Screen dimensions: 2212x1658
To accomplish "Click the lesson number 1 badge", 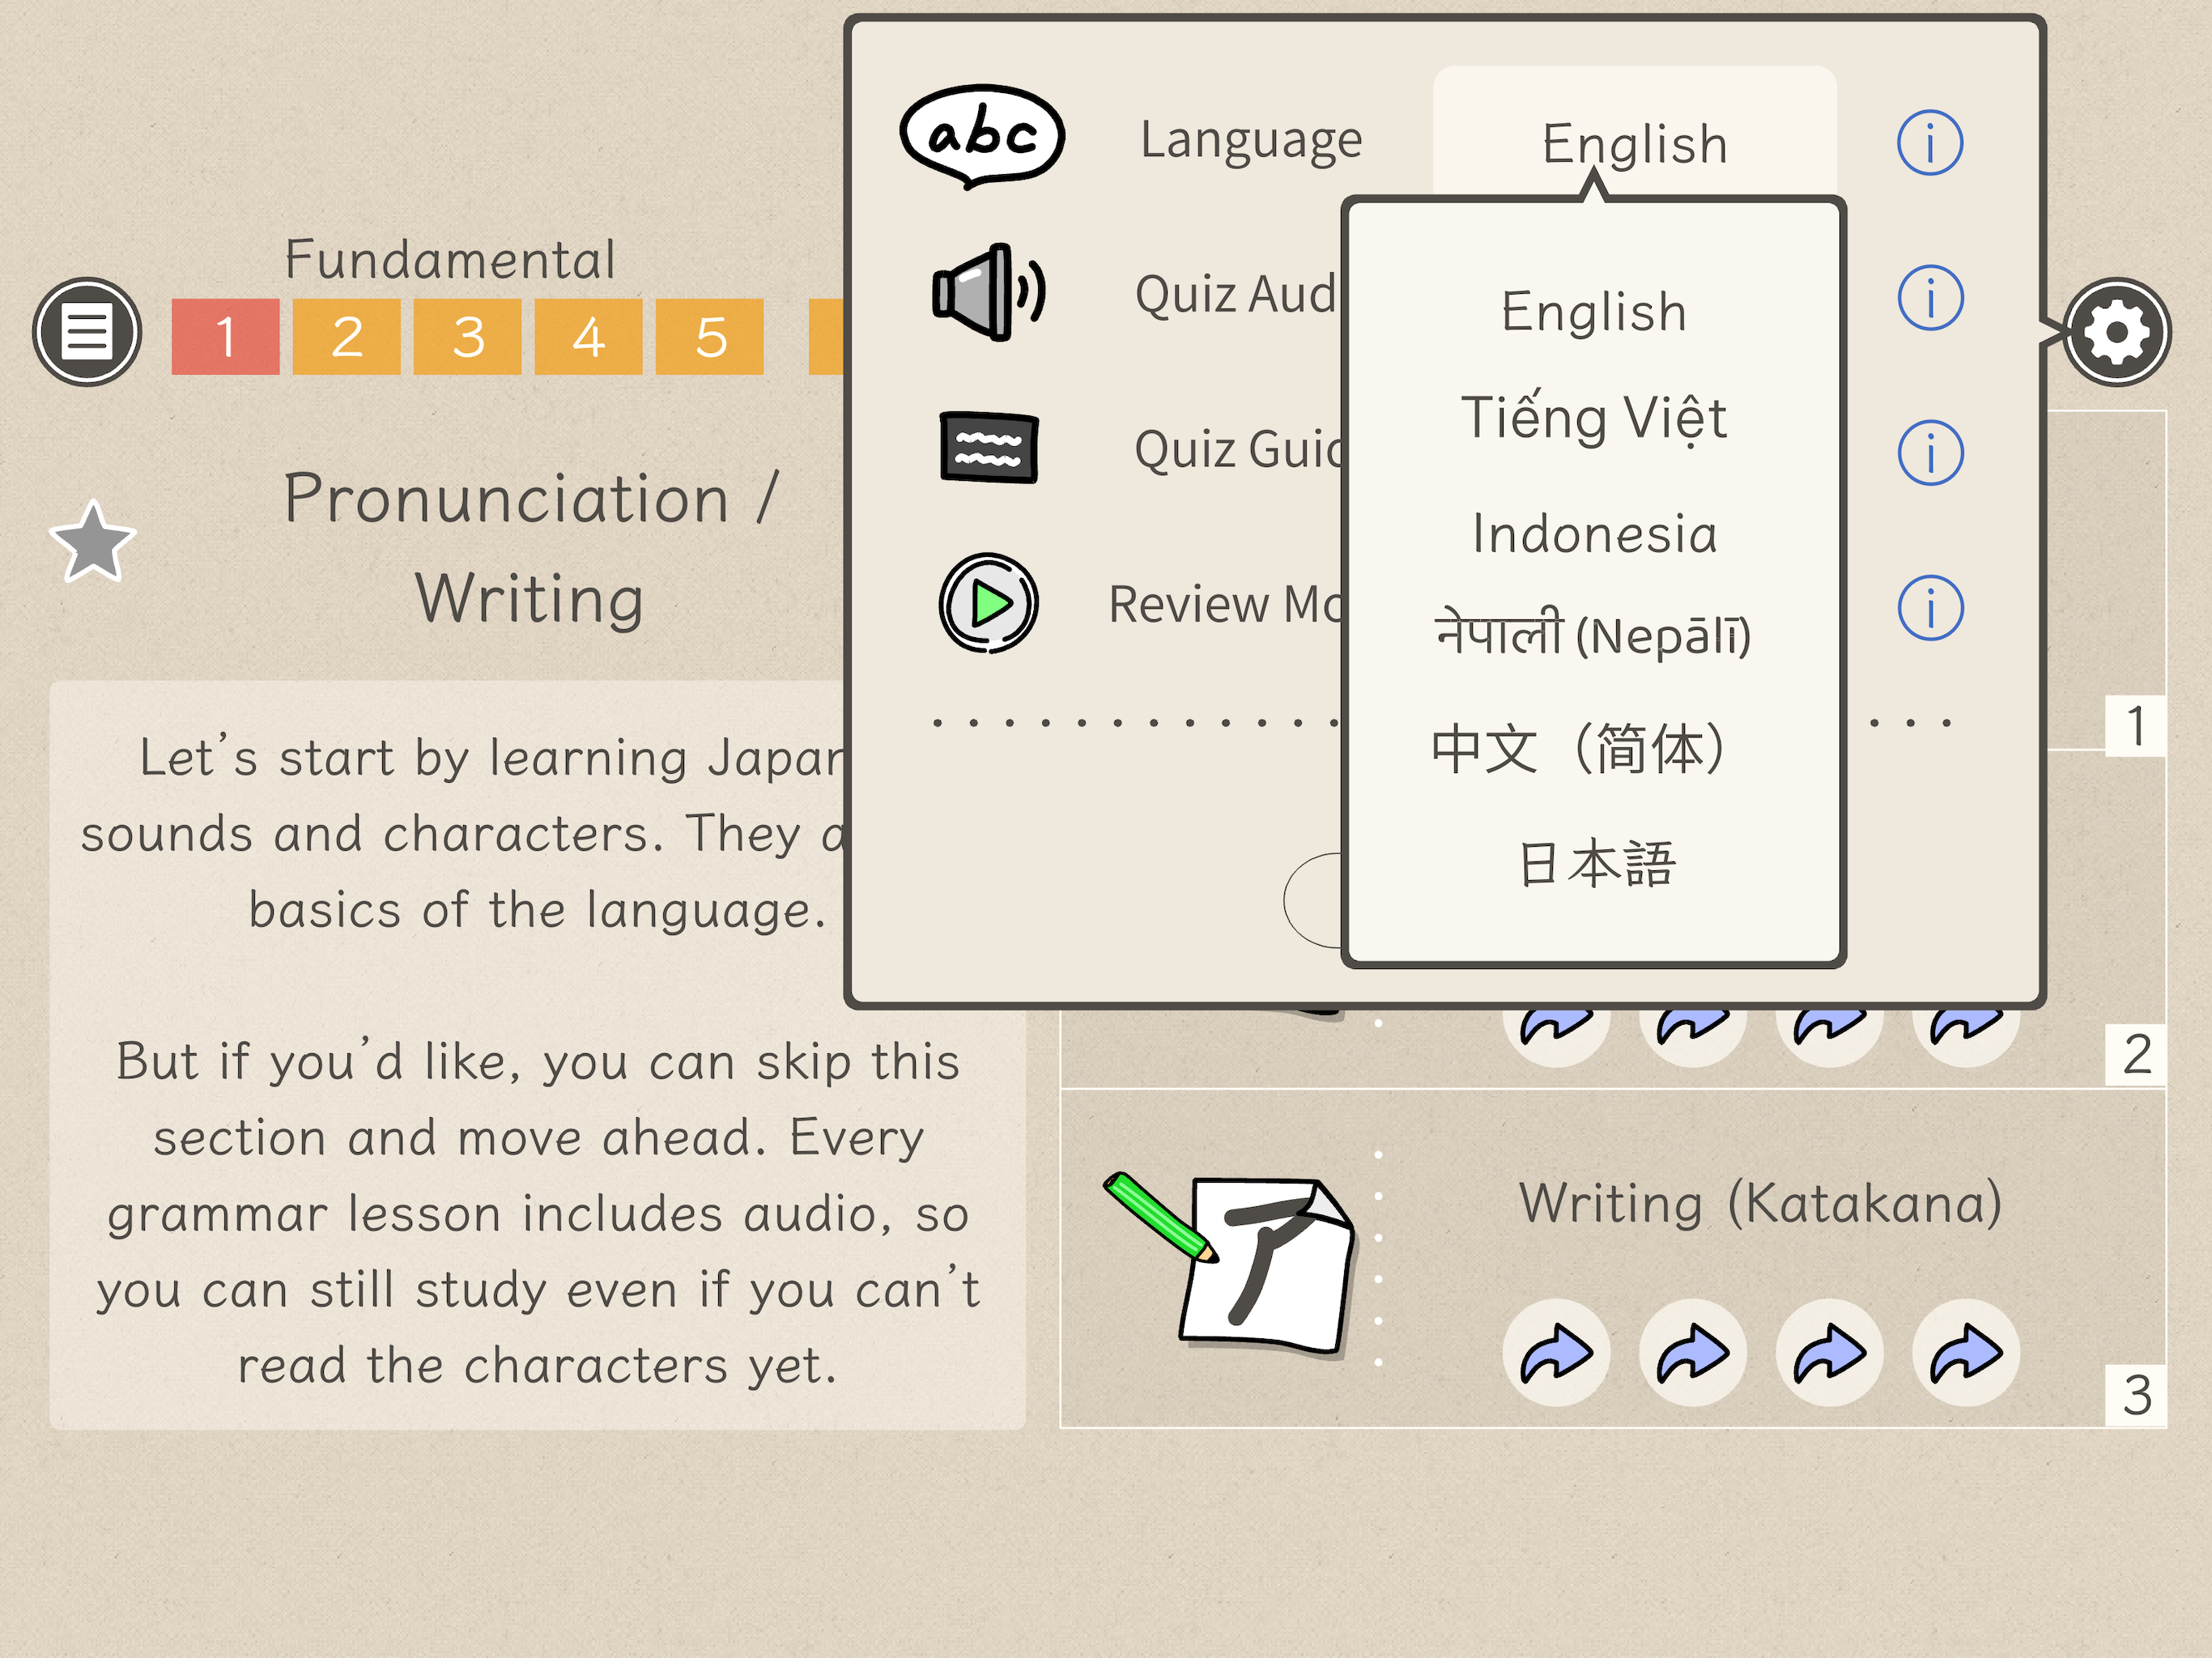I will [x=2136, y=726].
